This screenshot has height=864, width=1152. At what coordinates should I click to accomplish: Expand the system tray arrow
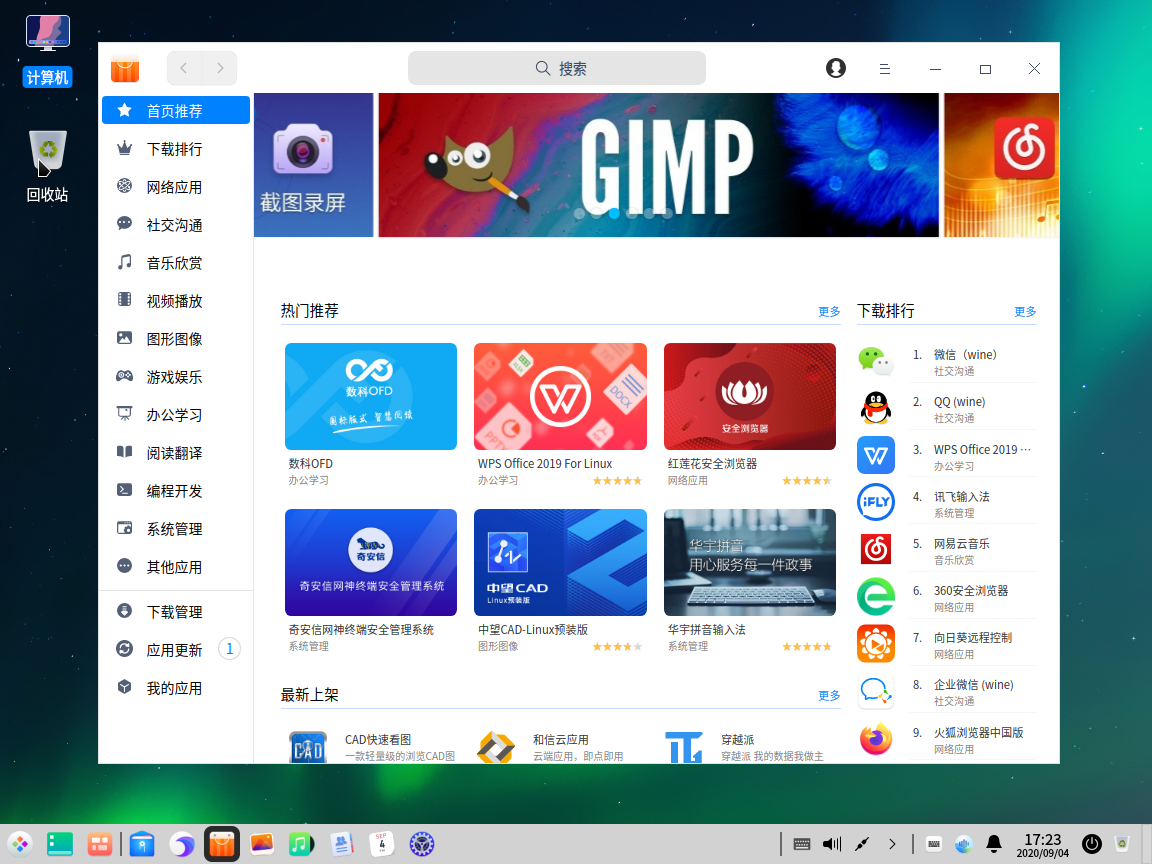point(892,844)
